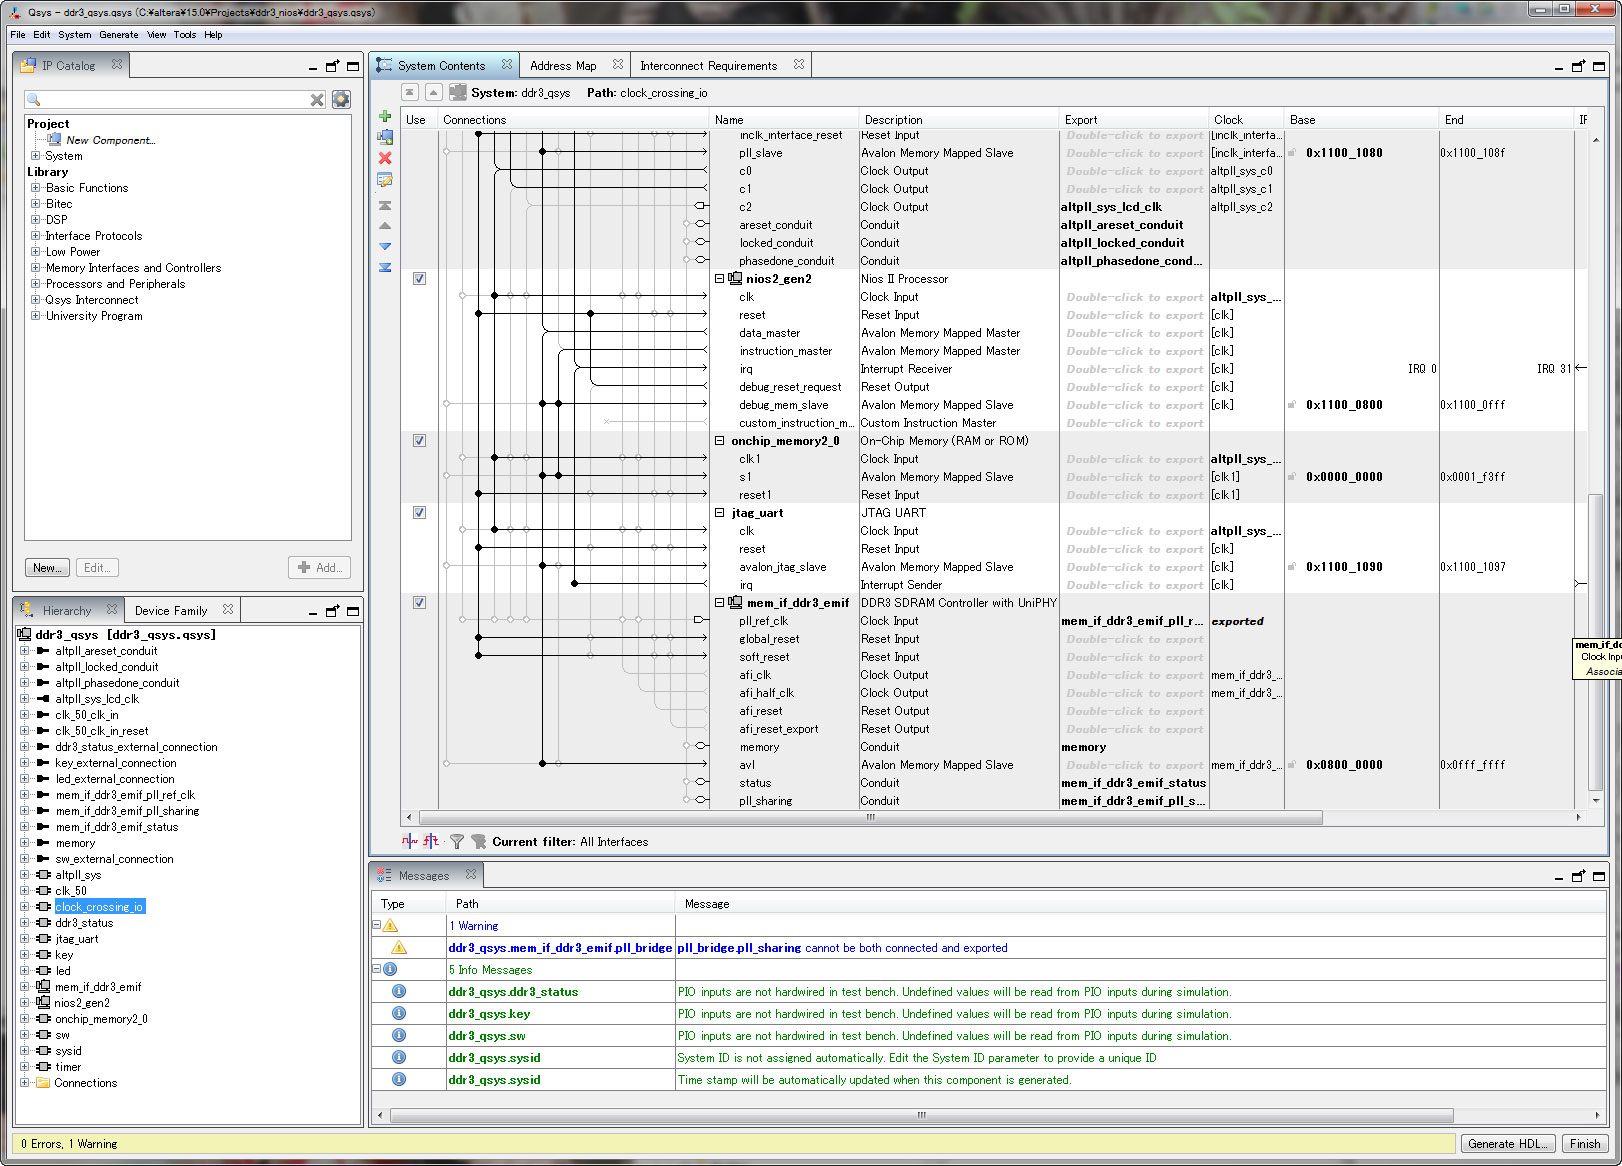Collapse the mem_if_ddr3_emif component

coord(719,603)
